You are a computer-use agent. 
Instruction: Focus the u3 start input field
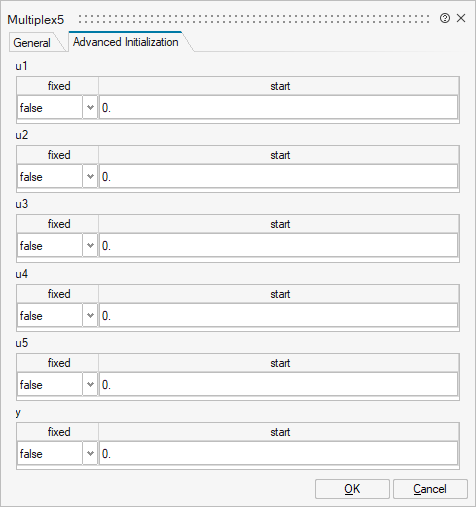279,246
